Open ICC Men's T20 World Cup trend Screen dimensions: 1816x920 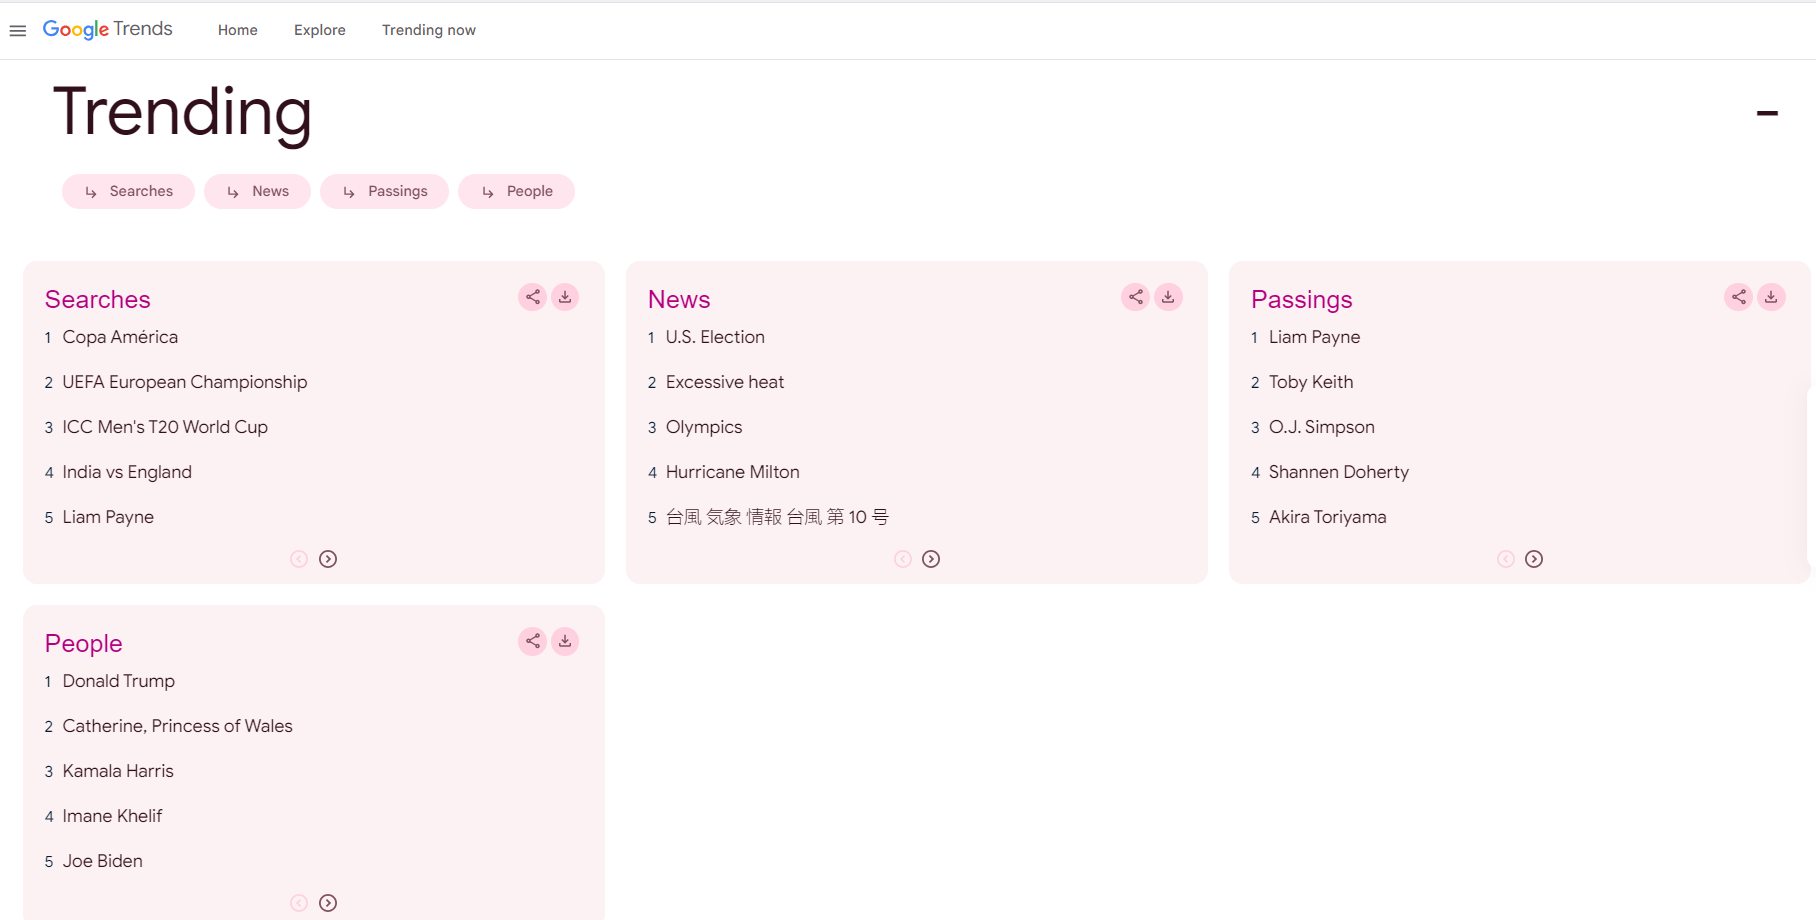click(165, 427)
